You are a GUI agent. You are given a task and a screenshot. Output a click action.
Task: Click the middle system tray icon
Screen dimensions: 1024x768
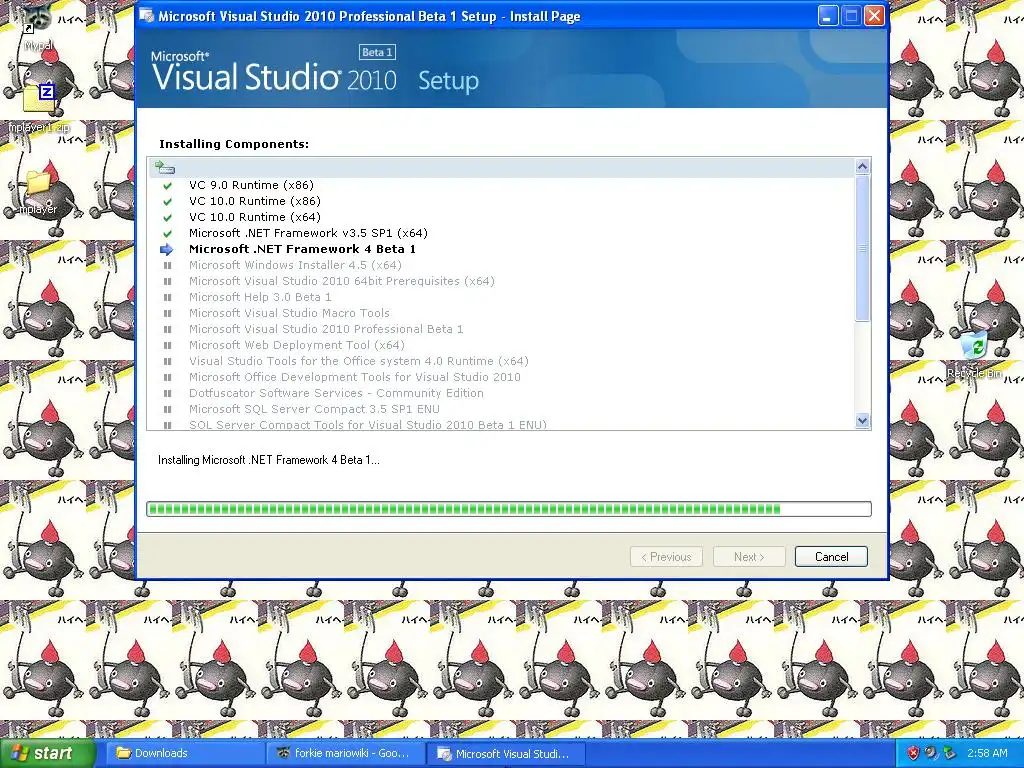pos(931,753)
